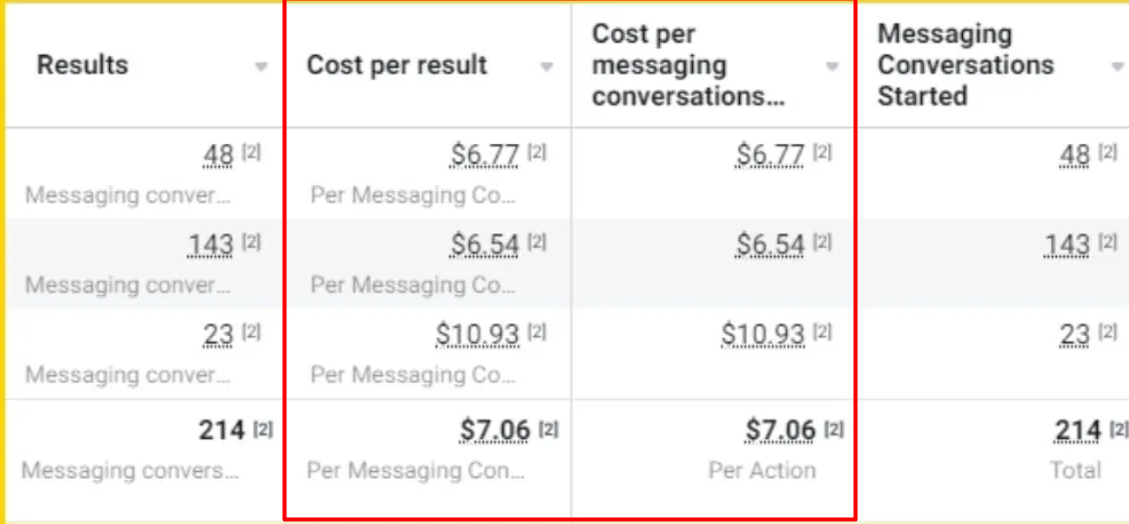This screenshot has height=524, width=1129.
Task: Sort by the Cost per result header
Action: [396, 65]
